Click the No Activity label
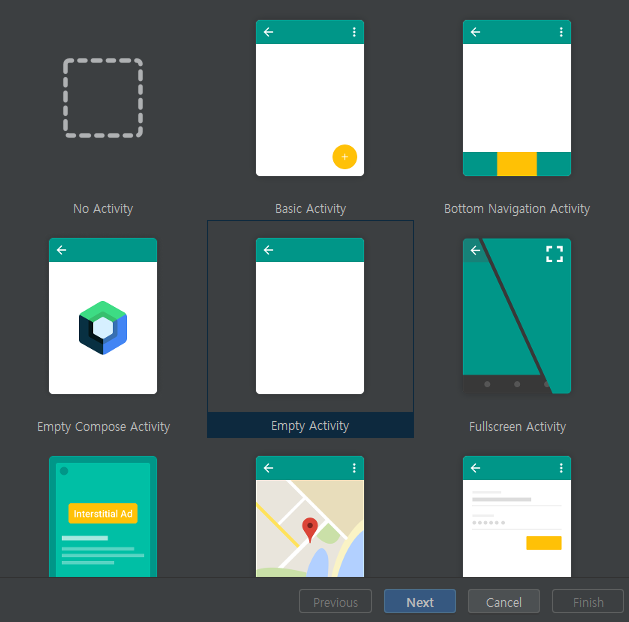 103,209
